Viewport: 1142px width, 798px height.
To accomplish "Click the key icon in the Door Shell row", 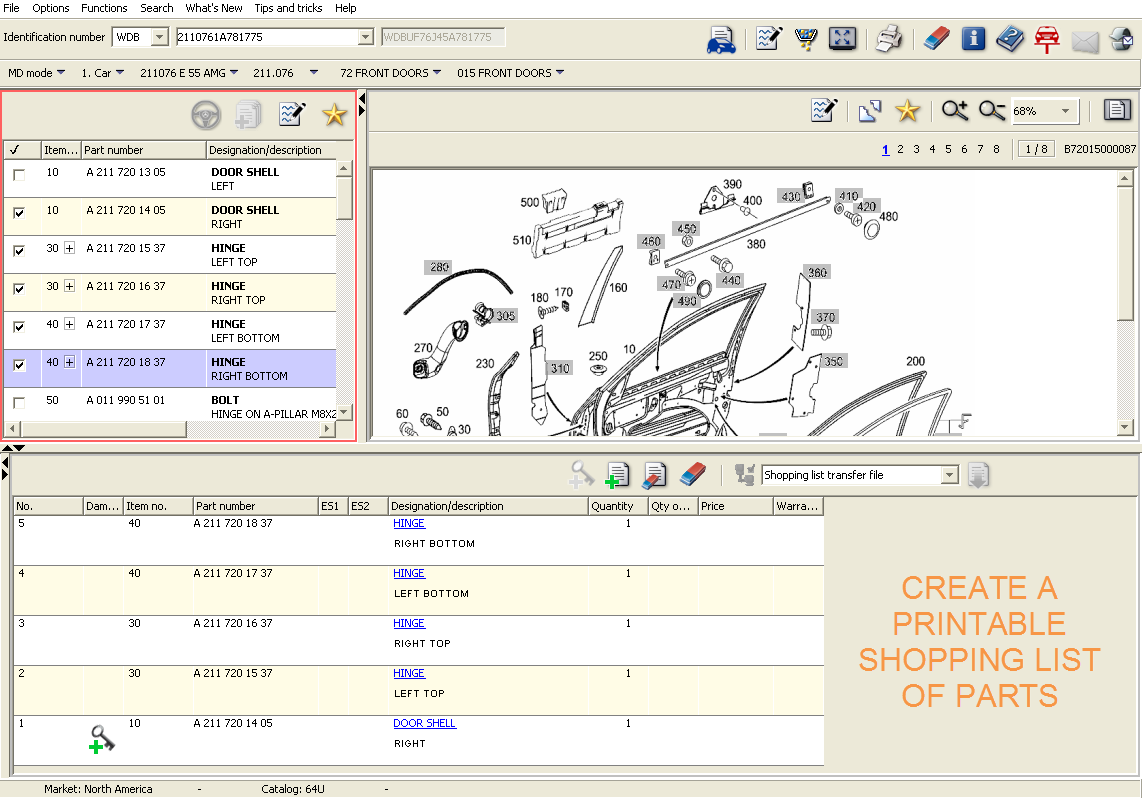I will [x=102, y=739].
